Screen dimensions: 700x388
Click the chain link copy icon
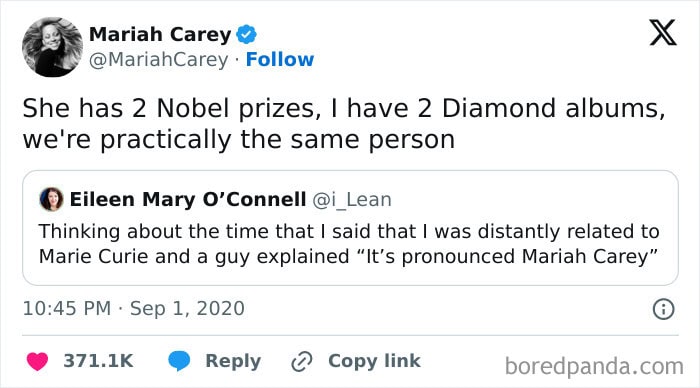302,361
